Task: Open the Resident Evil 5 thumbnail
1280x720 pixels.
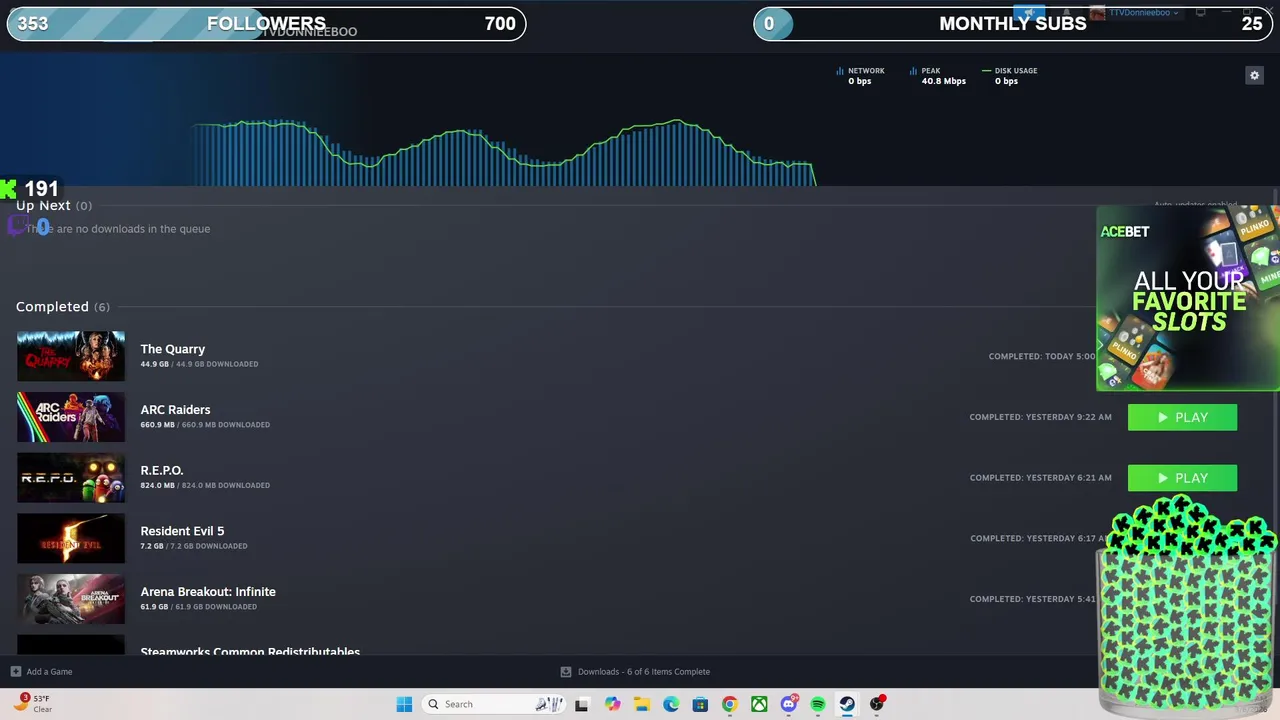Action: [x=71, y=538]
